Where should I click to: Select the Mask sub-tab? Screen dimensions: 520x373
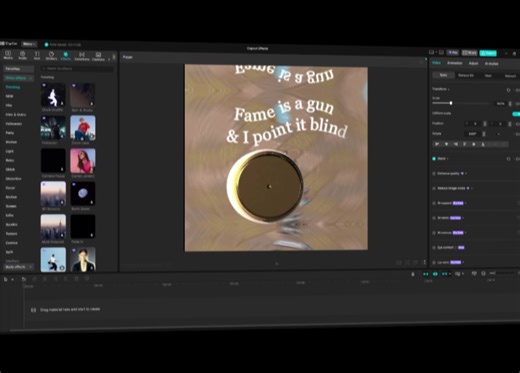pos(488,76)
